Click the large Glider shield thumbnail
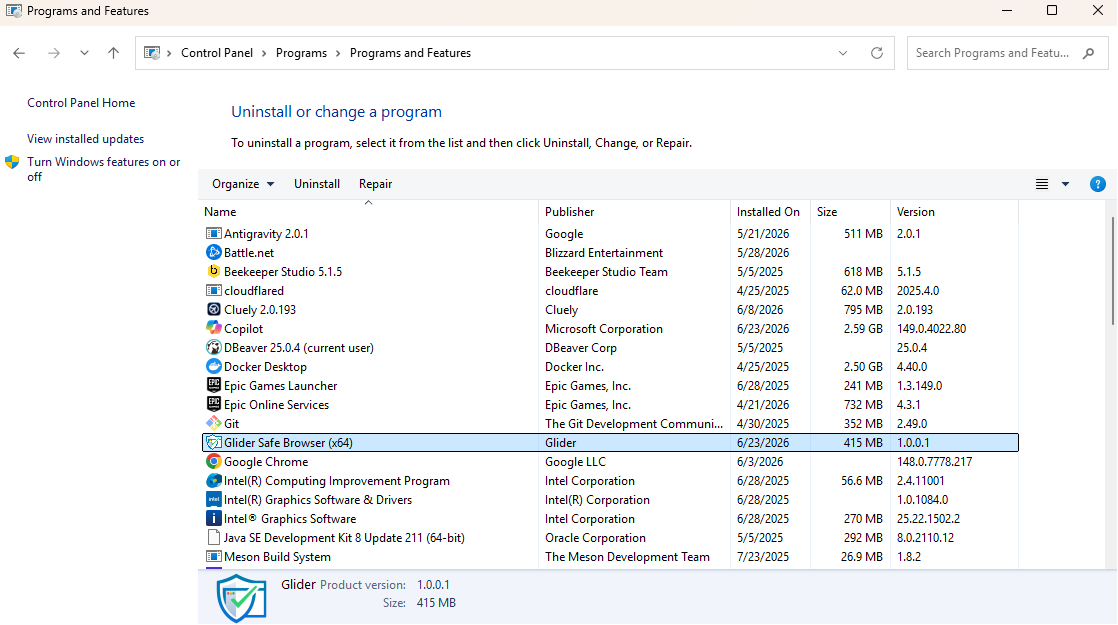Screen dimensions: 1118x625 (x=242, y=597)
